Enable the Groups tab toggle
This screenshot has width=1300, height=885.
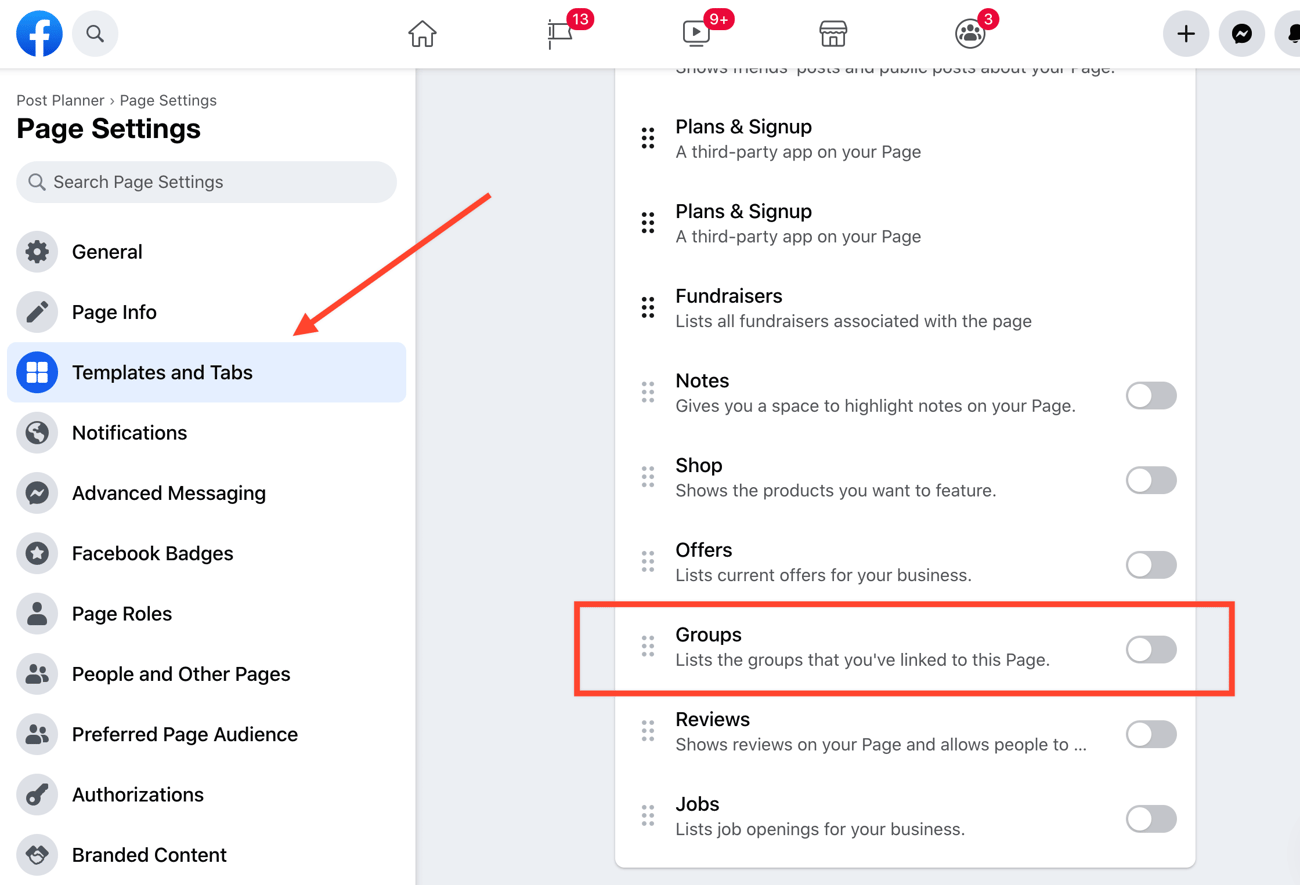click(x=1150, y=649)
